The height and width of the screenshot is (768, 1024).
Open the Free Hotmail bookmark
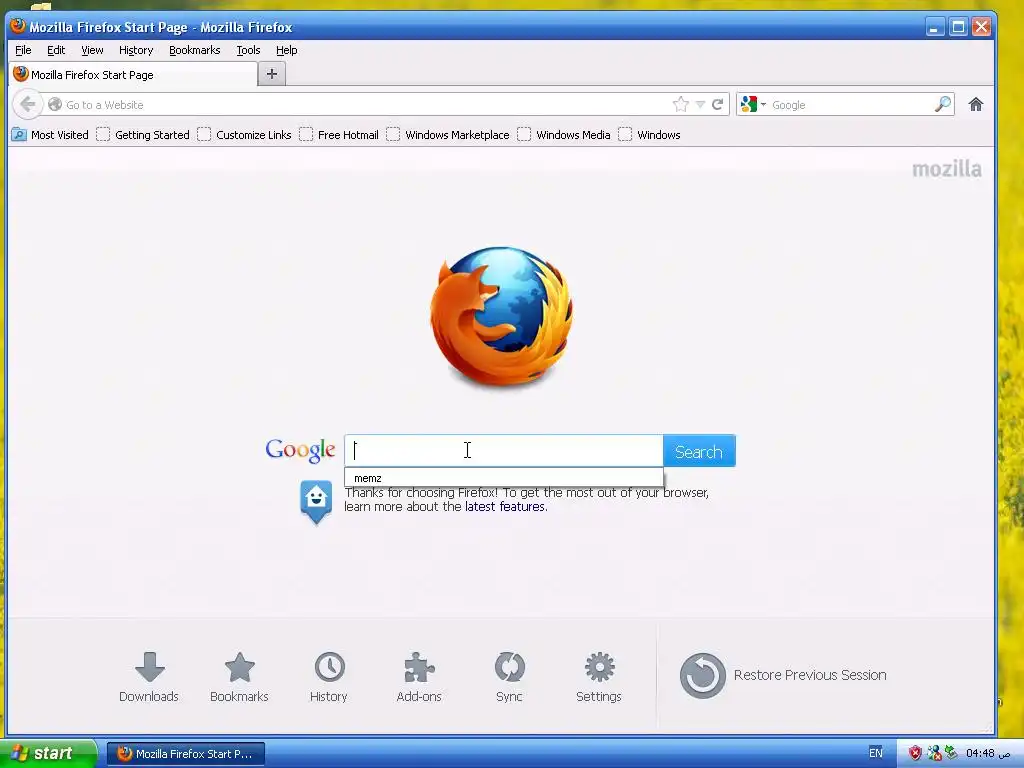(339, 135)
